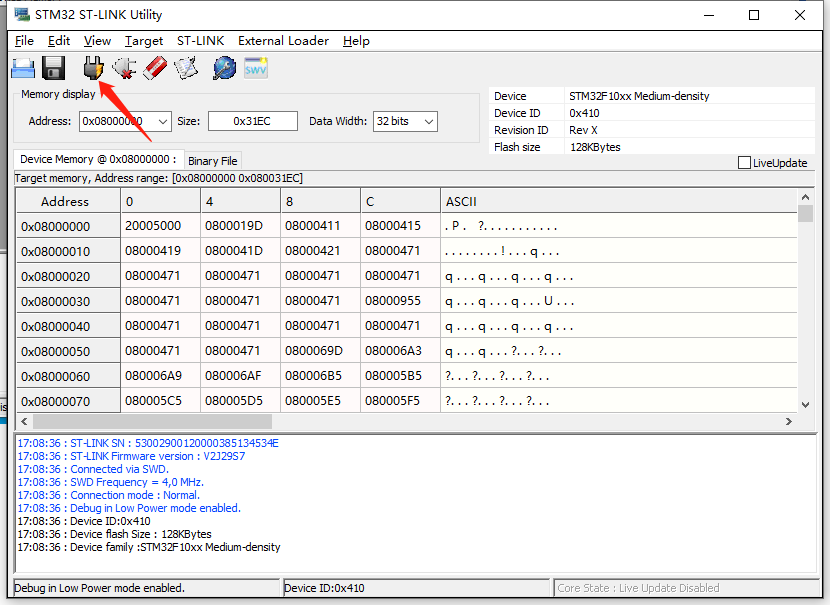Switch to Binary File tab
This screenshot has width=830, height=605.
[213, 161]
